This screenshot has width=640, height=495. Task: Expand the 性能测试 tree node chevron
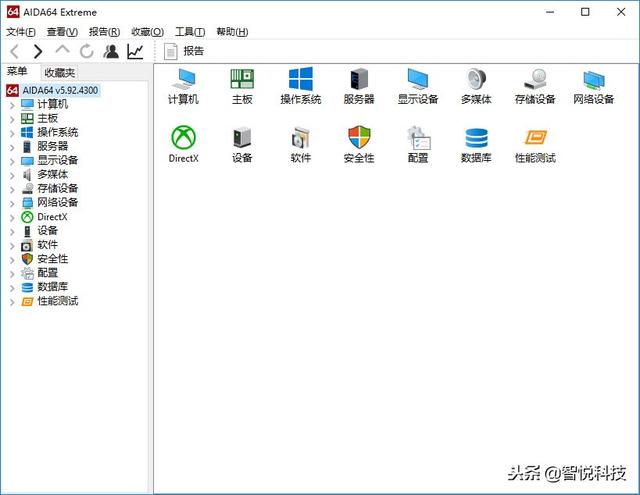coord(12,302)
